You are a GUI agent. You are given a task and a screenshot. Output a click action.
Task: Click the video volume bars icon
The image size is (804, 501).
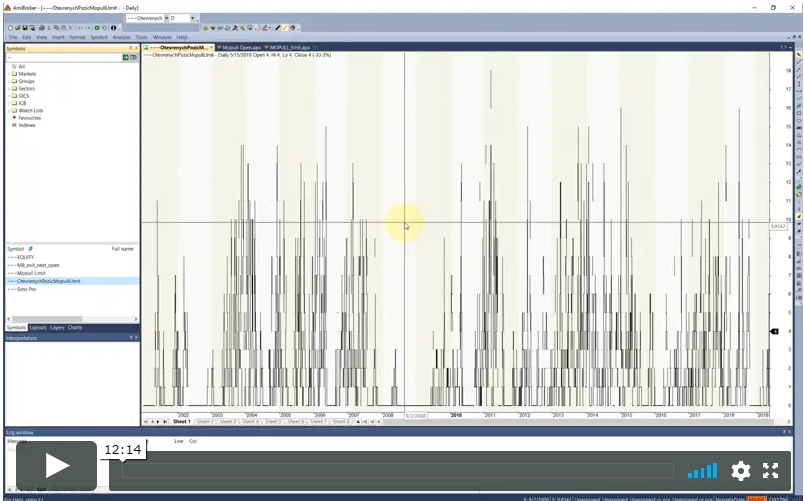click(x=702, y=471)
